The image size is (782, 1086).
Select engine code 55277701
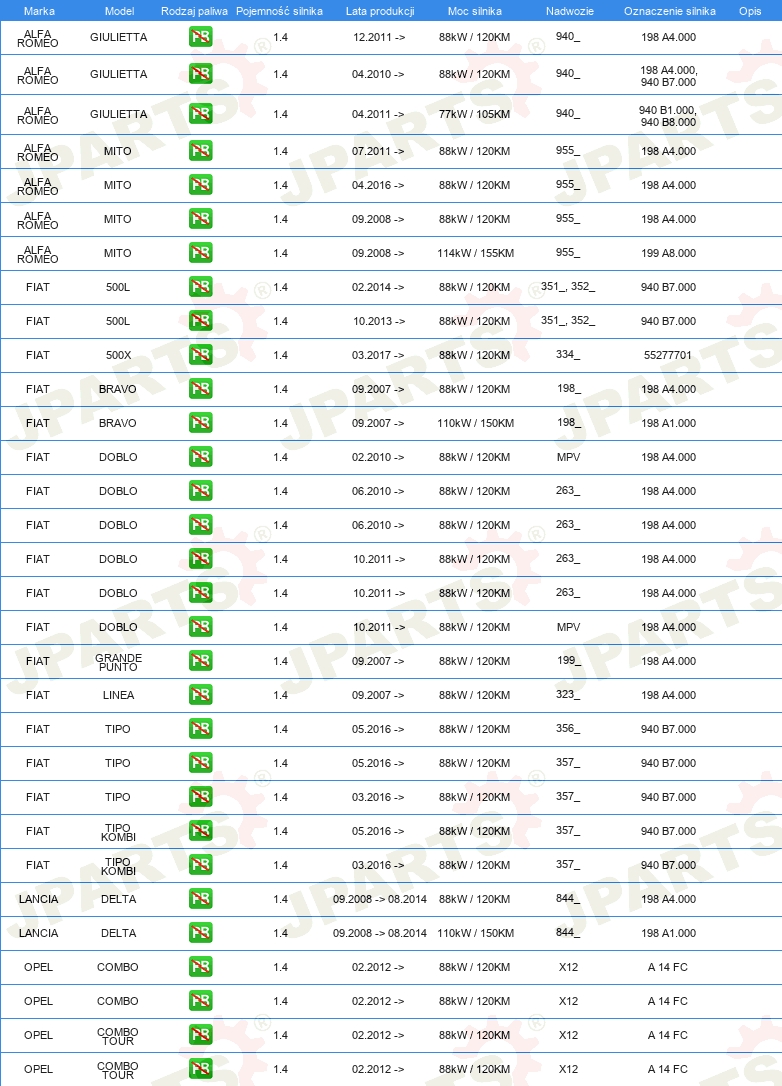tap(668, 355)
